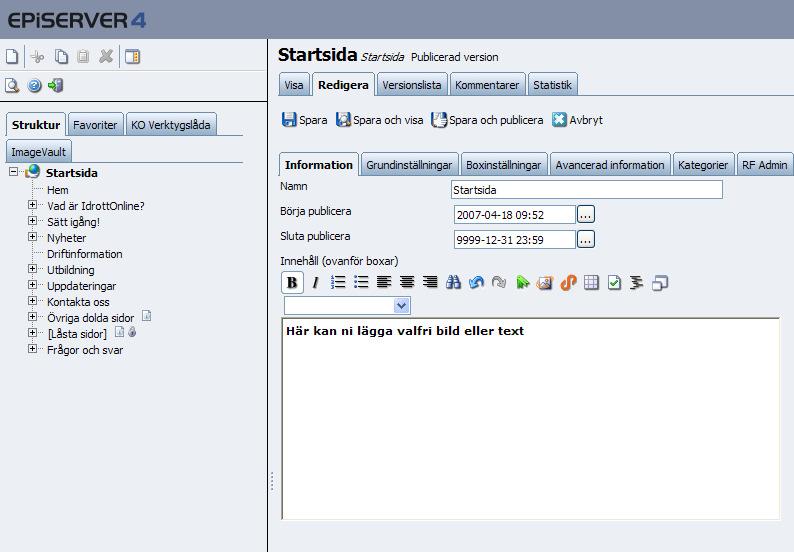Viewport: 794px width, 552px height.
Task: Open date picker for Sluta publicera
Action: pyautogui.click(x=586, y=239)
